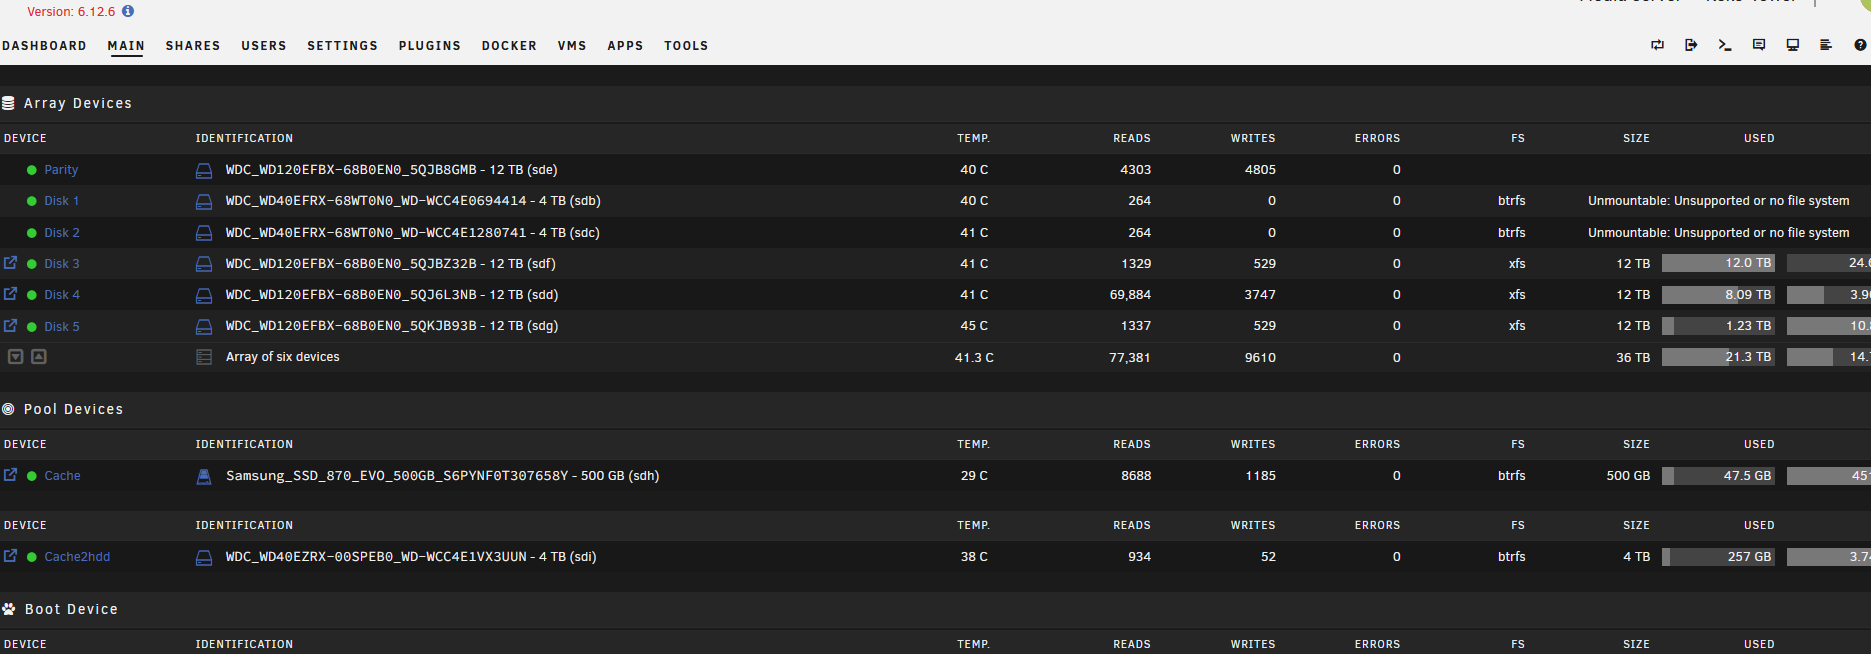
Task: Click the green status dot for Disk 4
Action: click(32, 295)
